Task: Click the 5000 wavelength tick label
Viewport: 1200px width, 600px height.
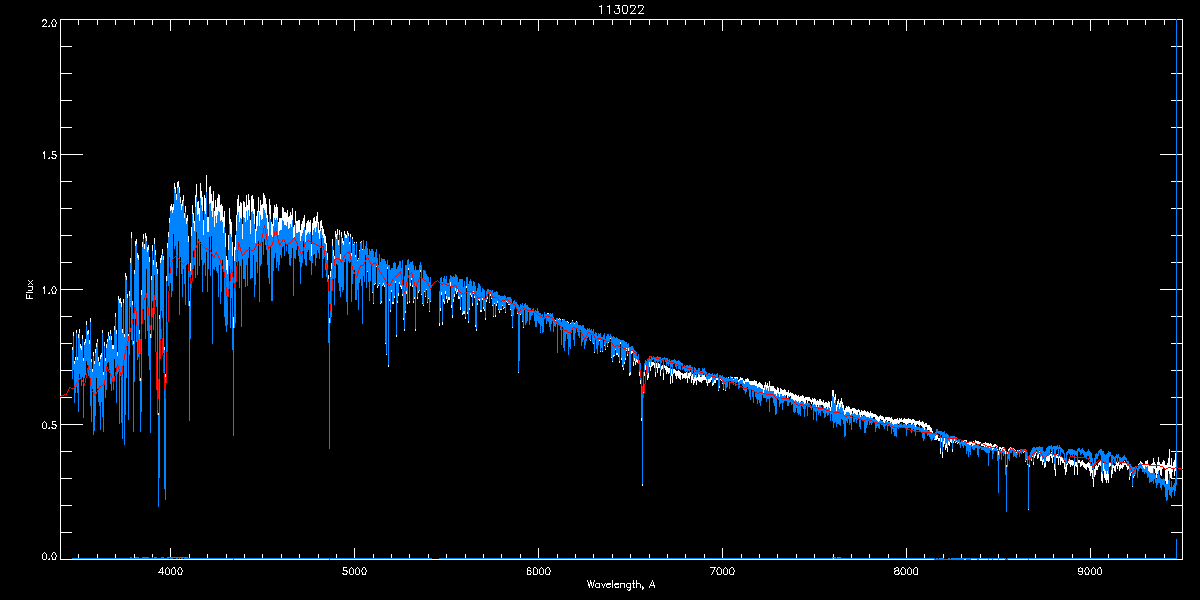Action: pos(355,571)
